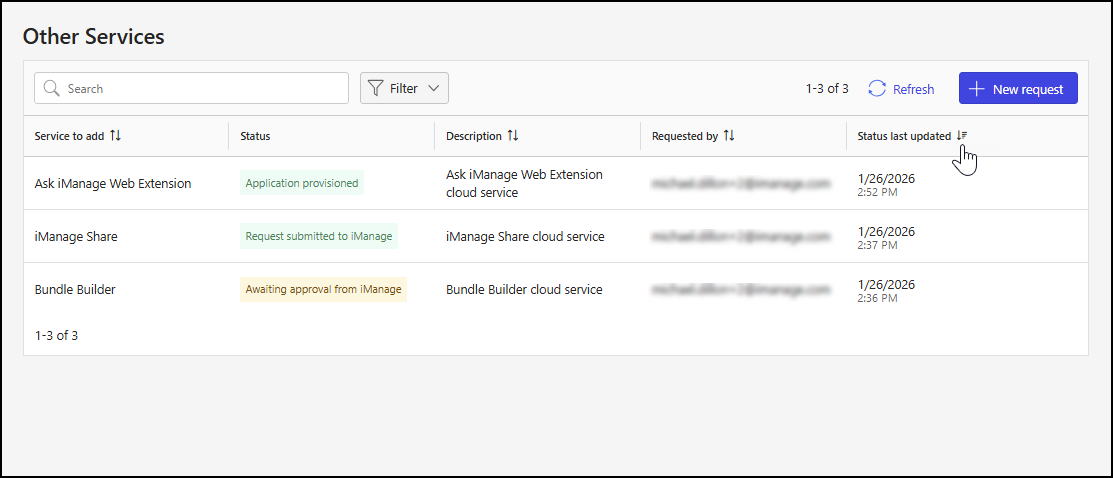Click requester email in iManage Share row
Image resolution: width=1113 pixels, height=478 pixels.
[x=740, y=237]
